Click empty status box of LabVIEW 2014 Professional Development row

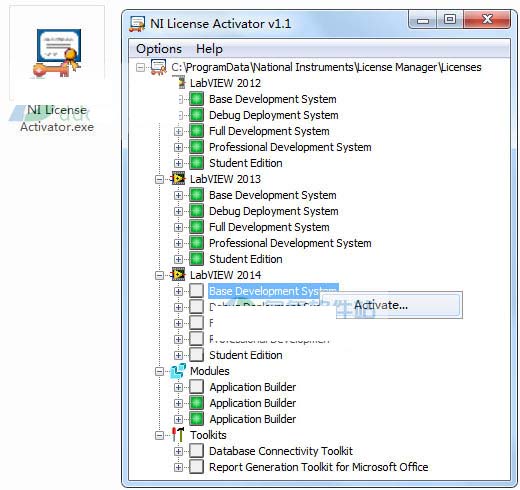(196, 339)
